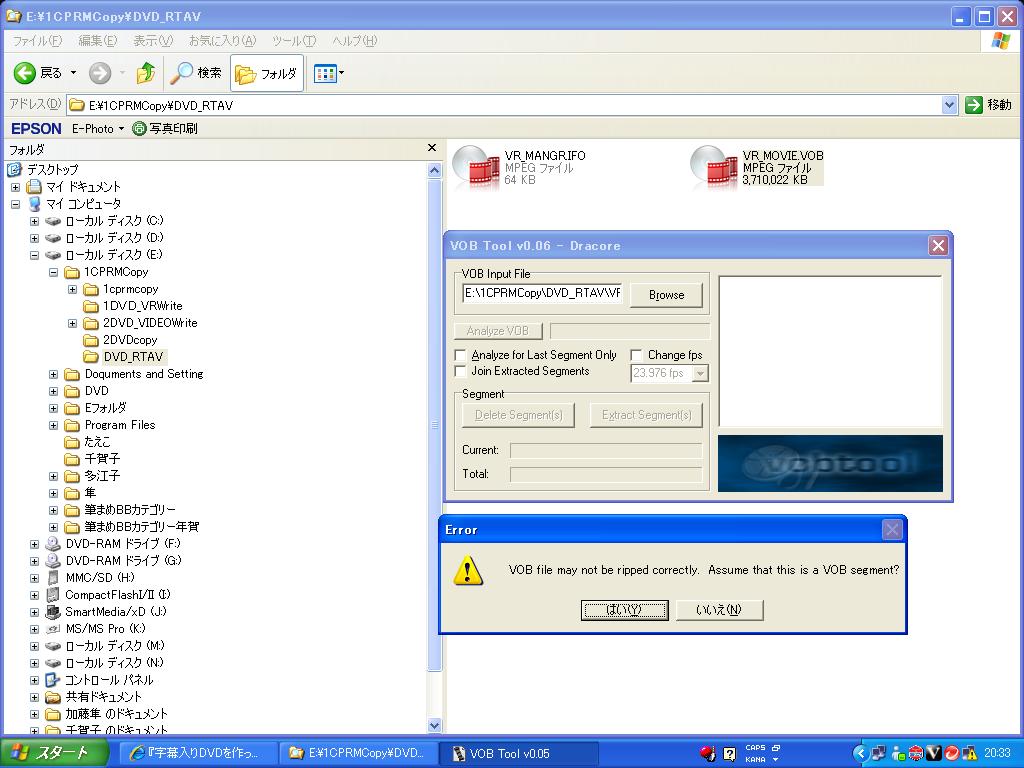Click the Analyze VOB button
The height and width of the screenshot is (768, 1024).
pyautogui.click(x=498, y=331)
